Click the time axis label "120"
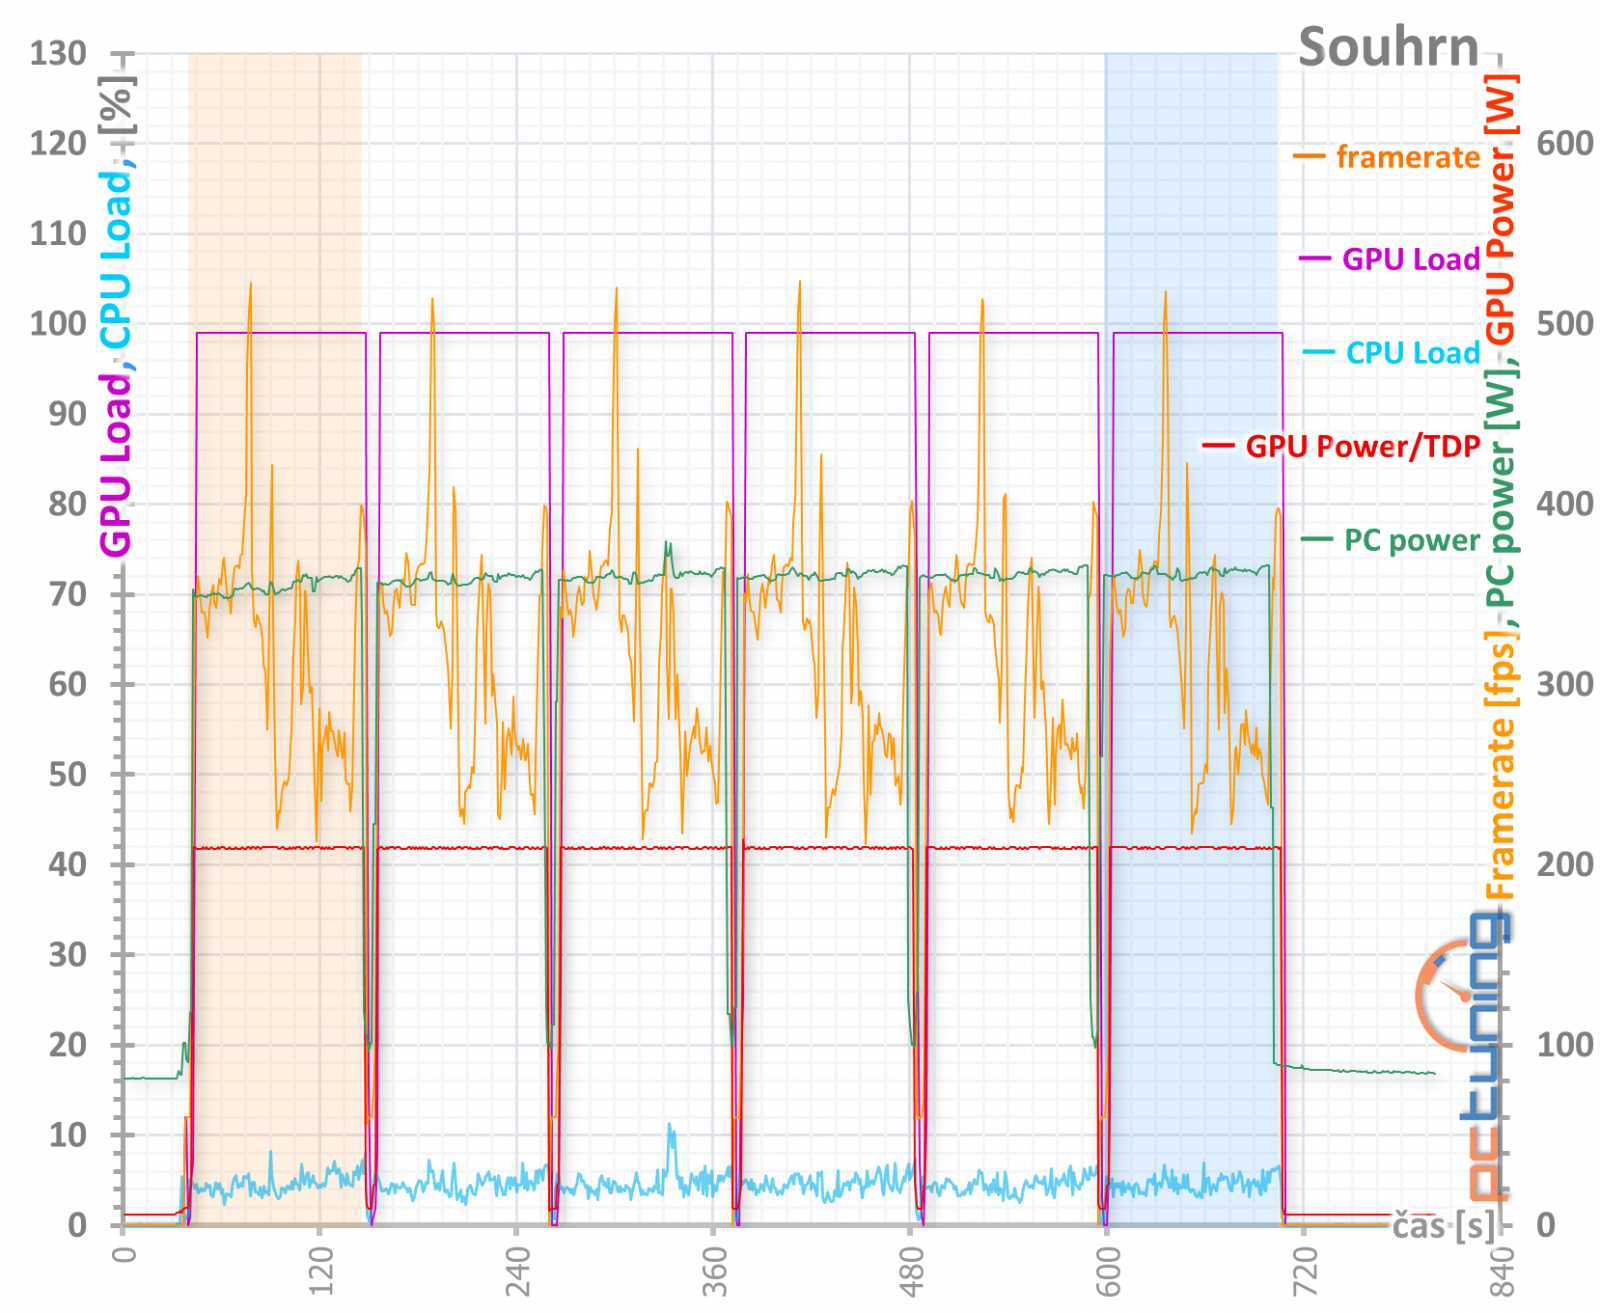Screen dimensions: 1600x1313 [321, 1271]
